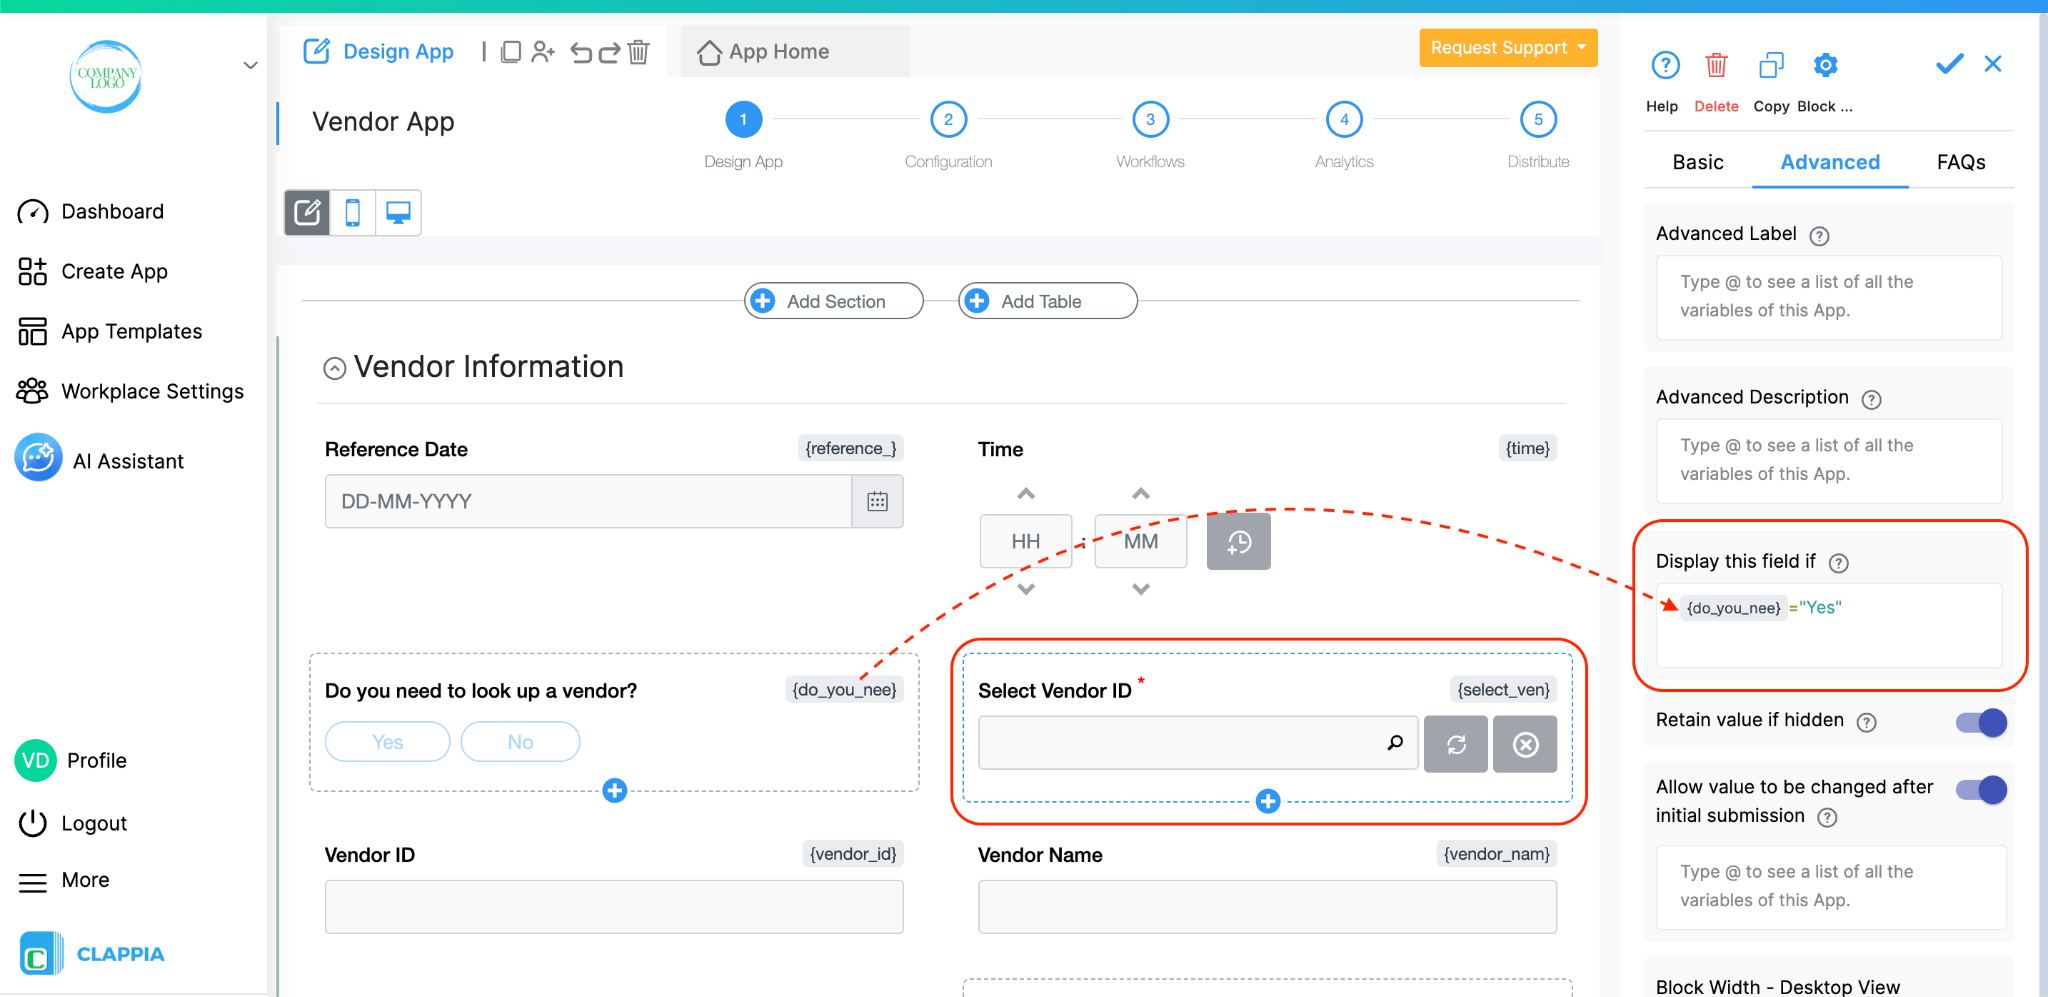The height and width of the screenshot is (997, 2048).
Task: Click the copy app icon in toolbar
Action: (511, 52)
